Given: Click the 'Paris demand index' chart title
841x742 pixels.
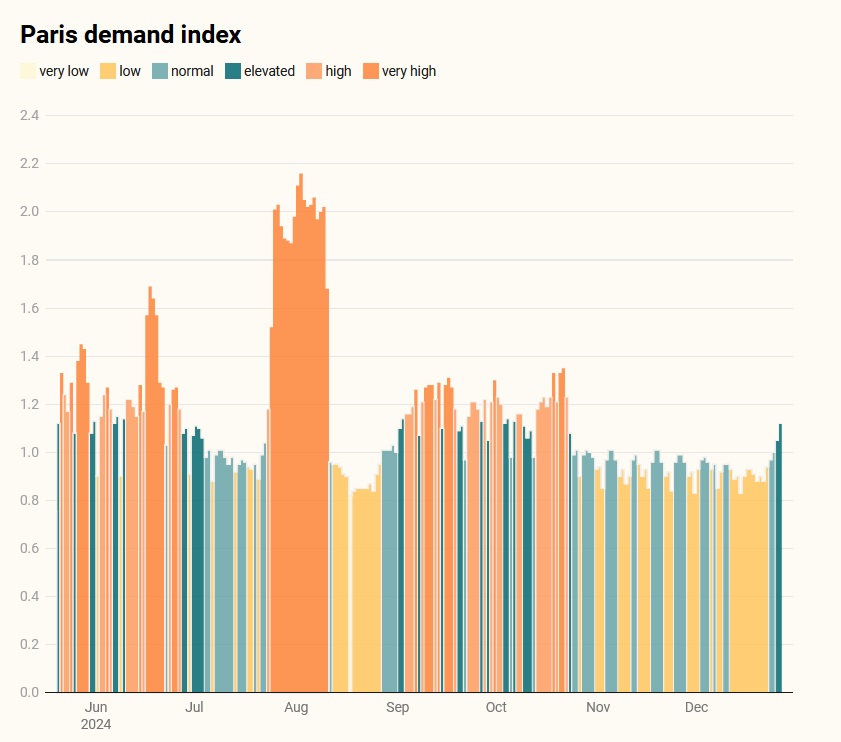Looking at the screenshot, I should tap(131, 34).
